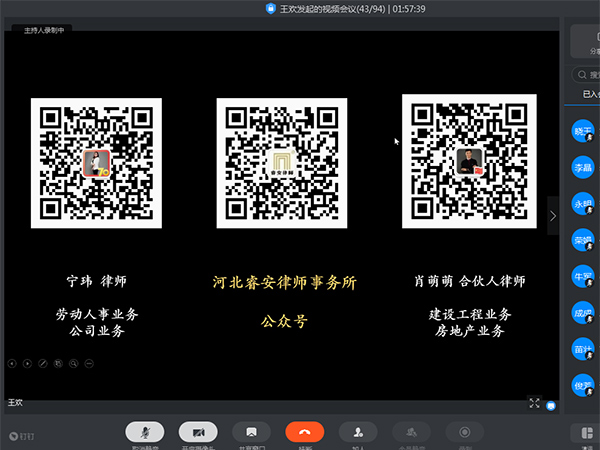Open the share window option

point(251,431)
